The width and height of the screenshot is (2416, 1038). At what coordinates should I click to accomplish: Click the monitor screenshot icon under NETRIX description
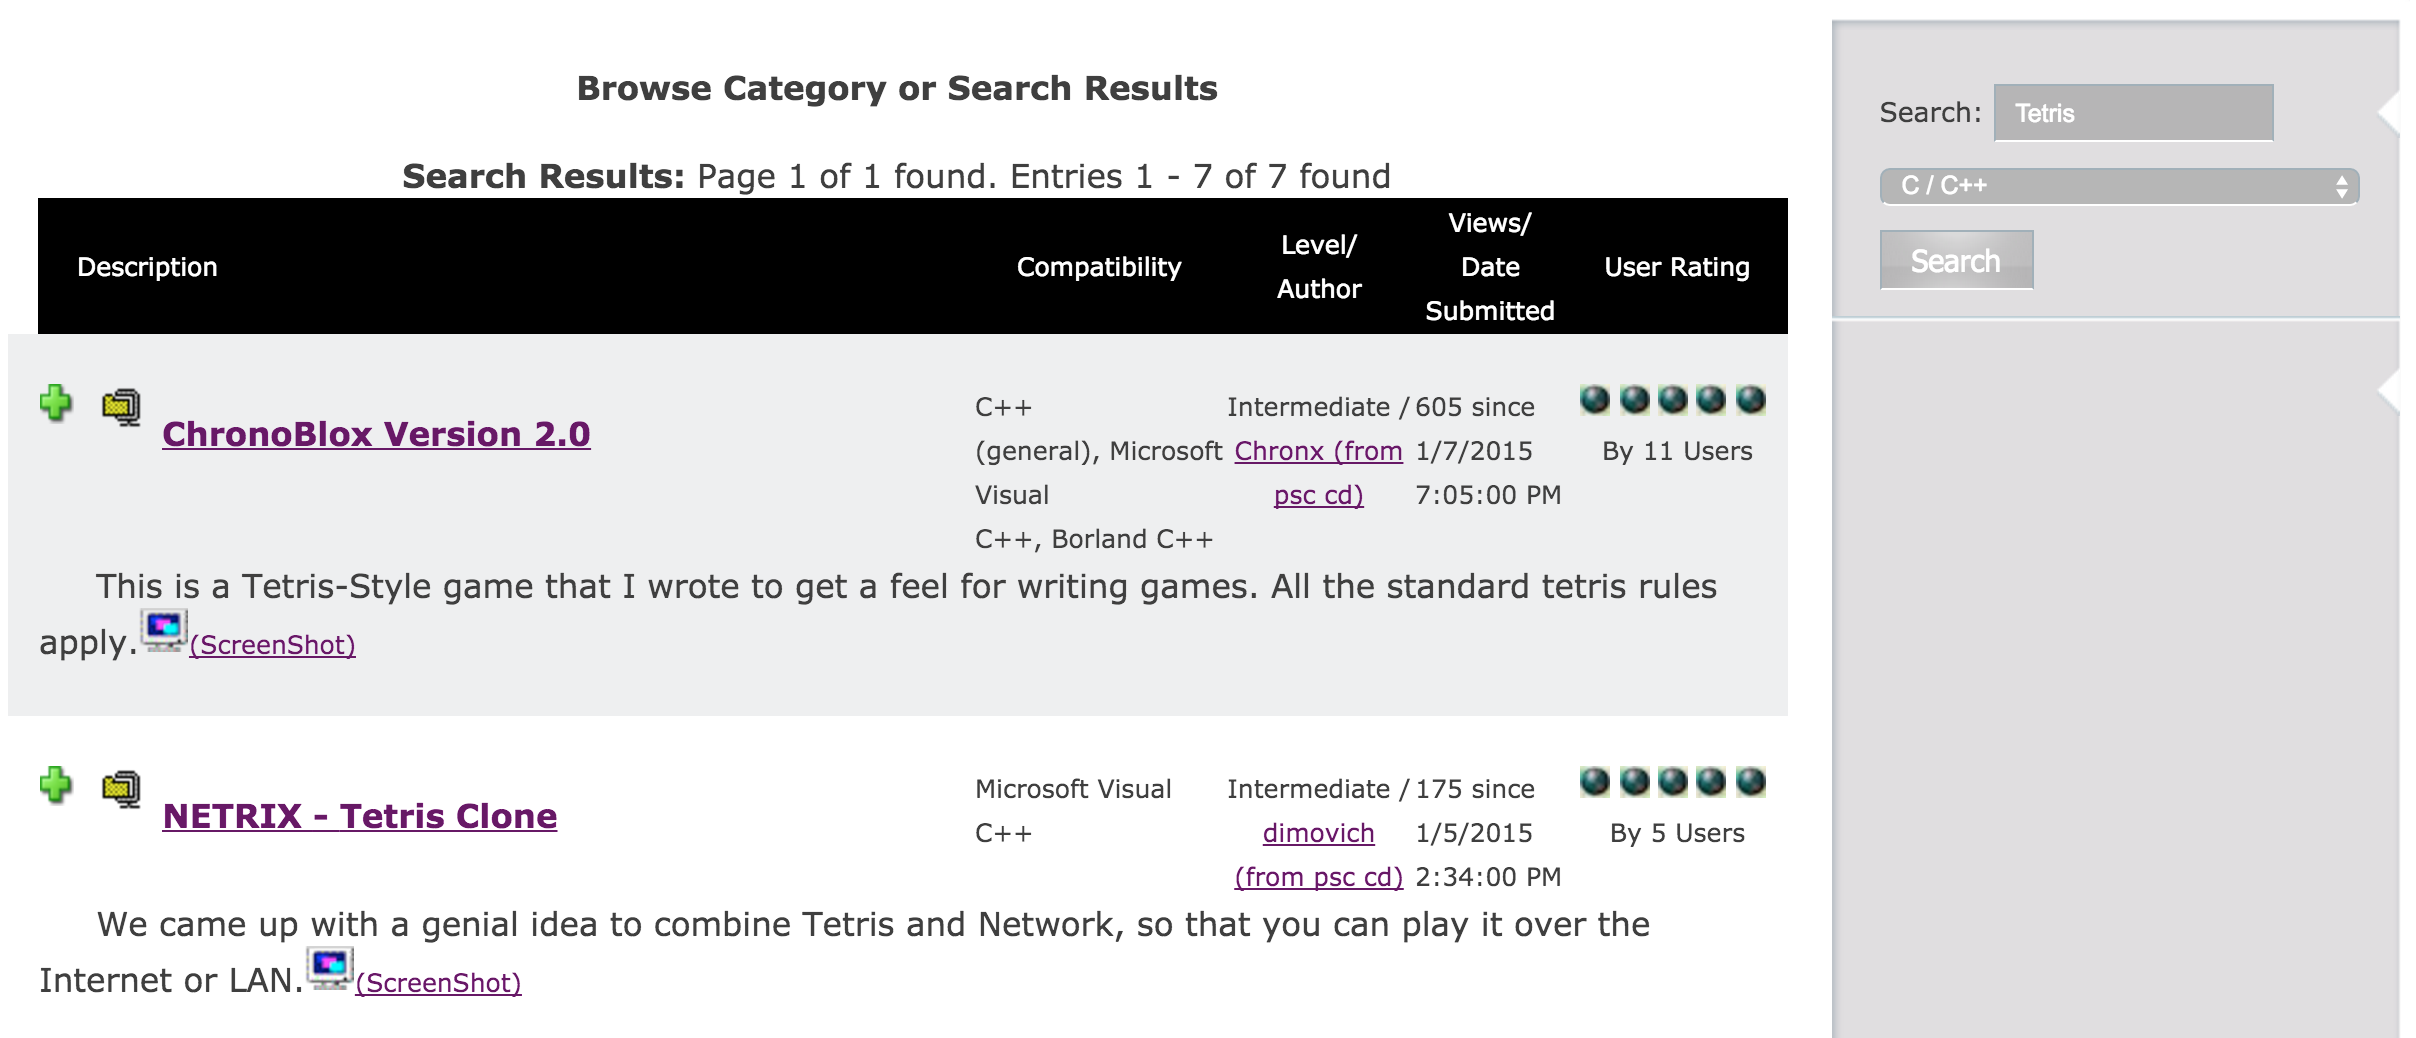[329, 969]
